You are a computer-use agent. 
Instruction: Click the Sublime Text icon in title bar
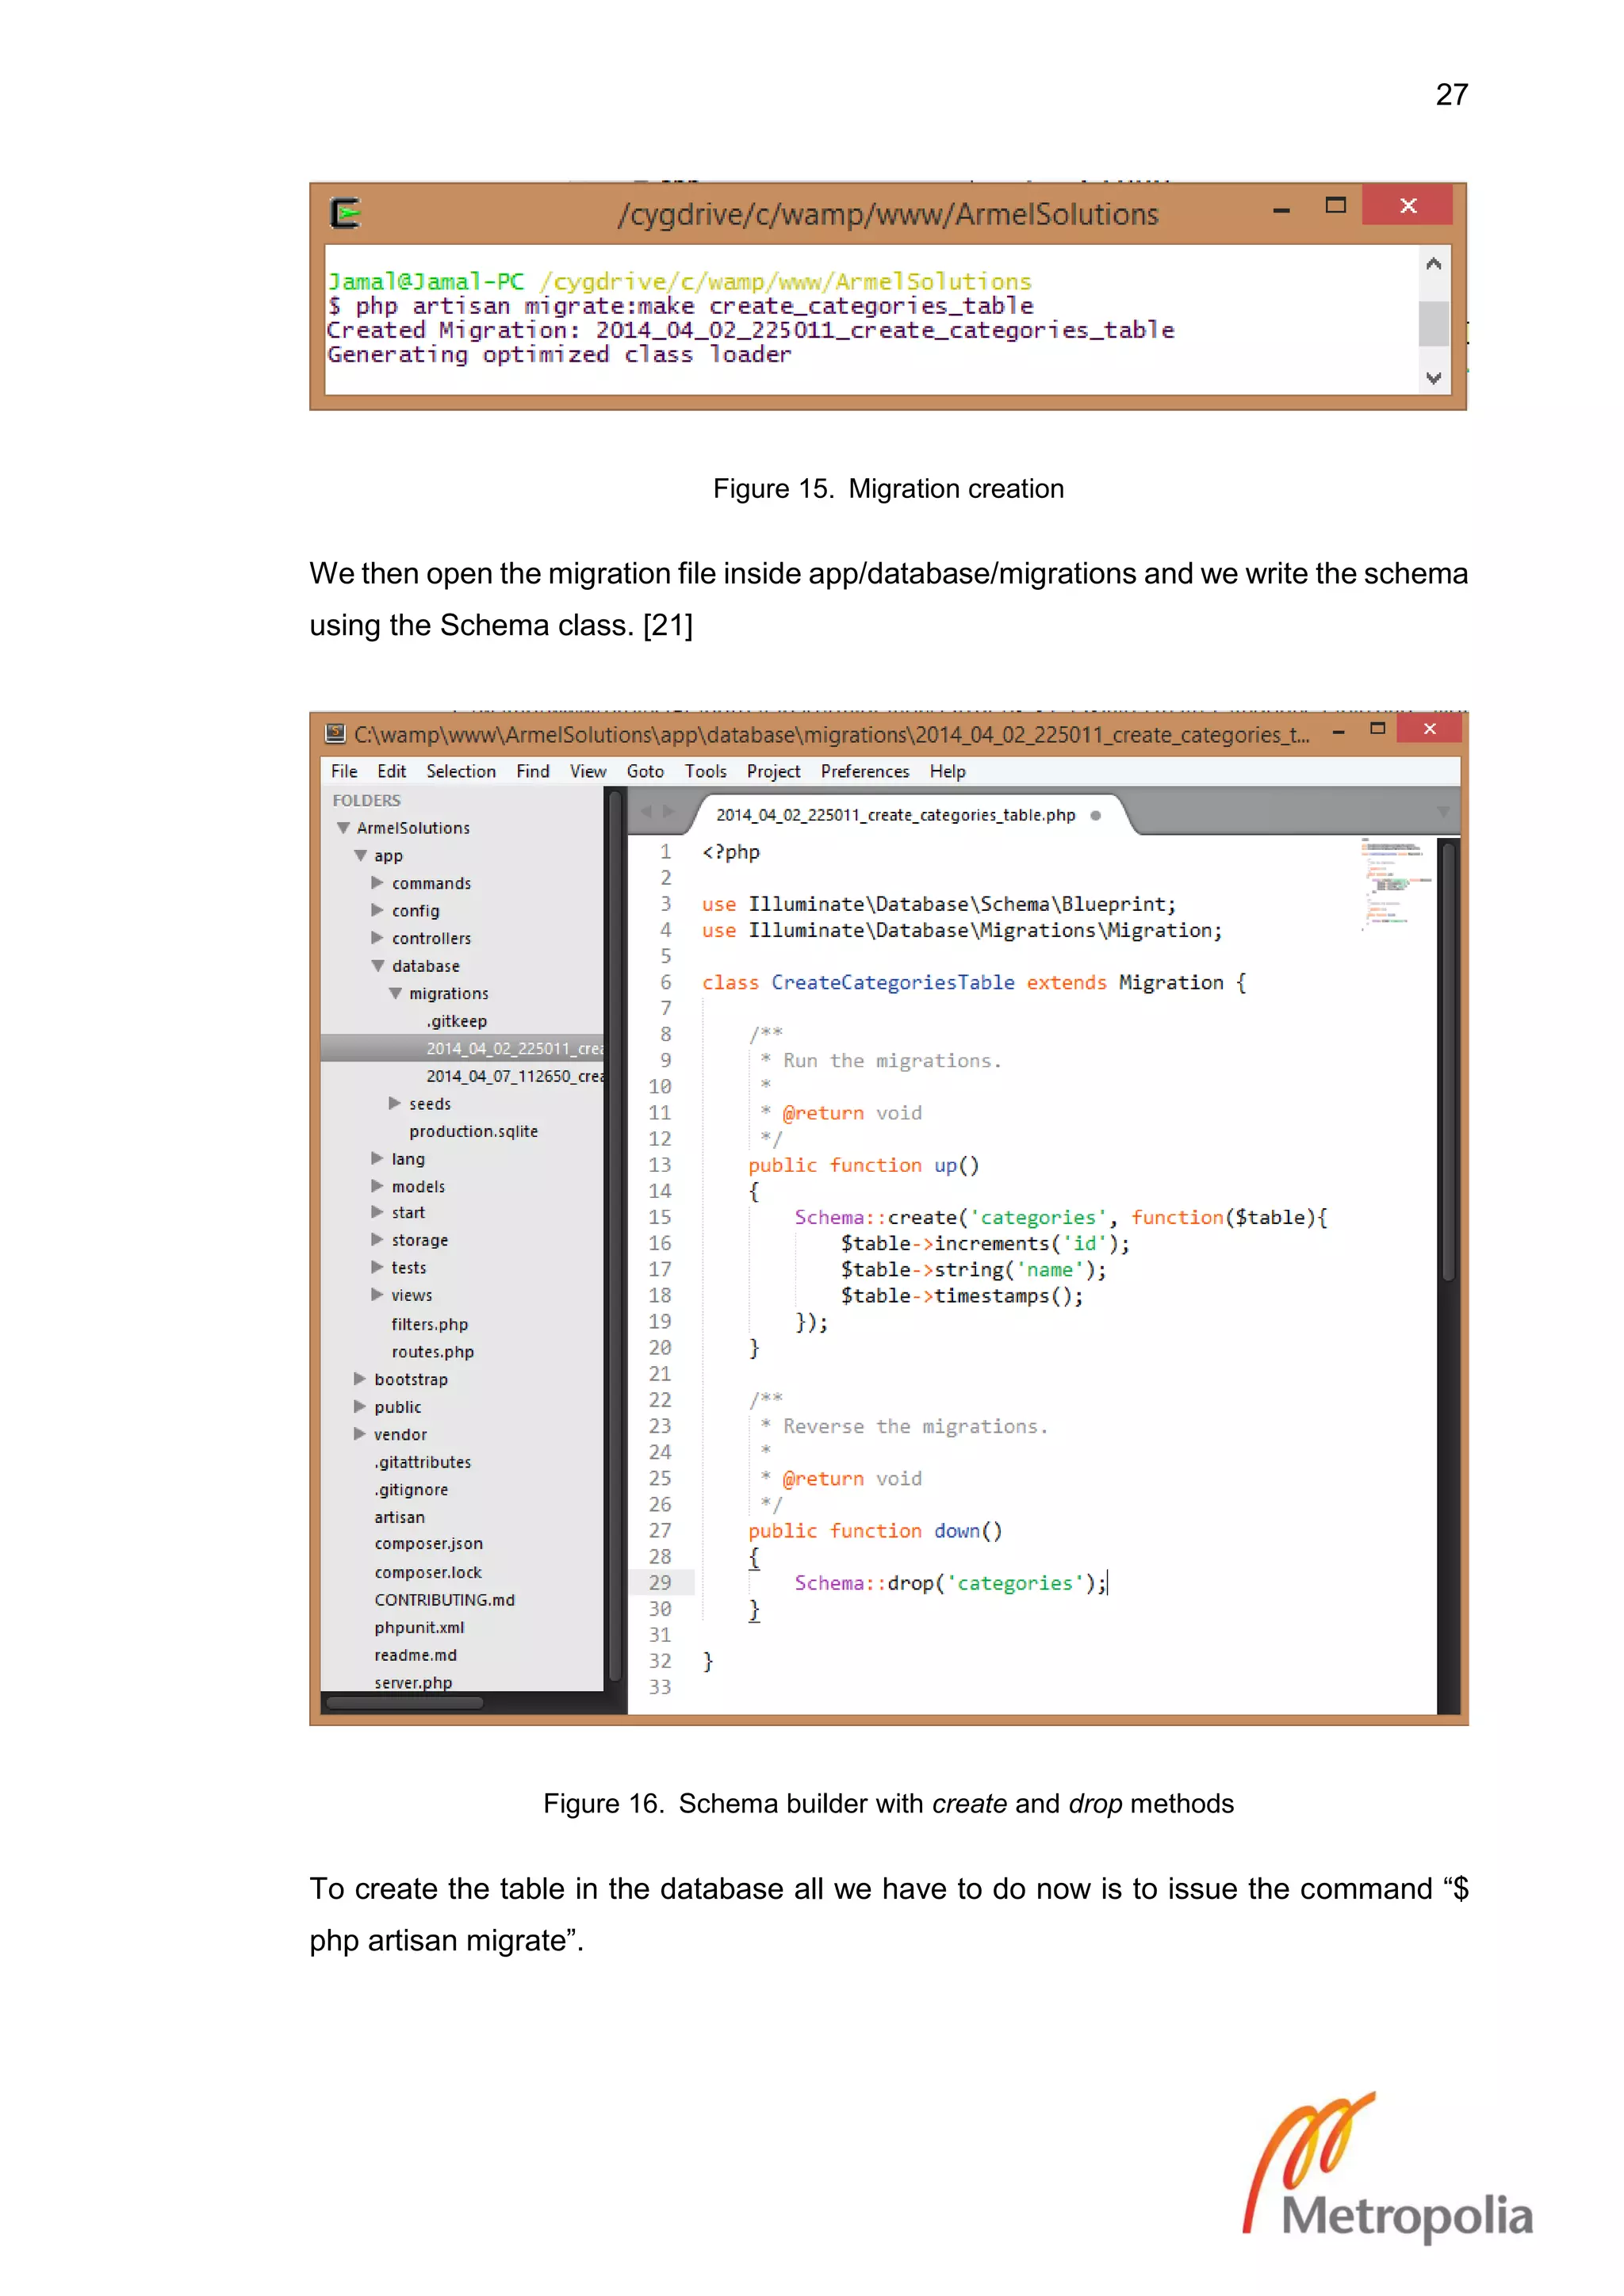coord(336,734)
